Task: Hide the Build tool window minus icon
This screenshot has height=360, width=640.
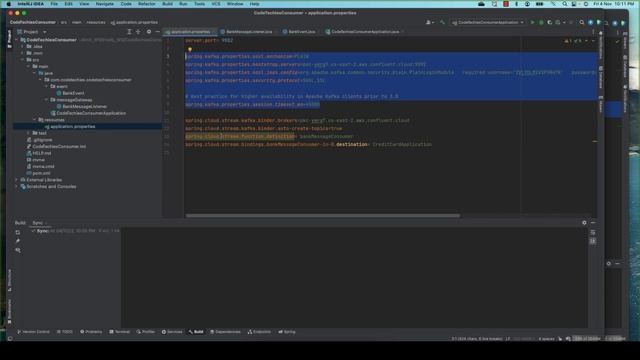Action: (593, 223)
